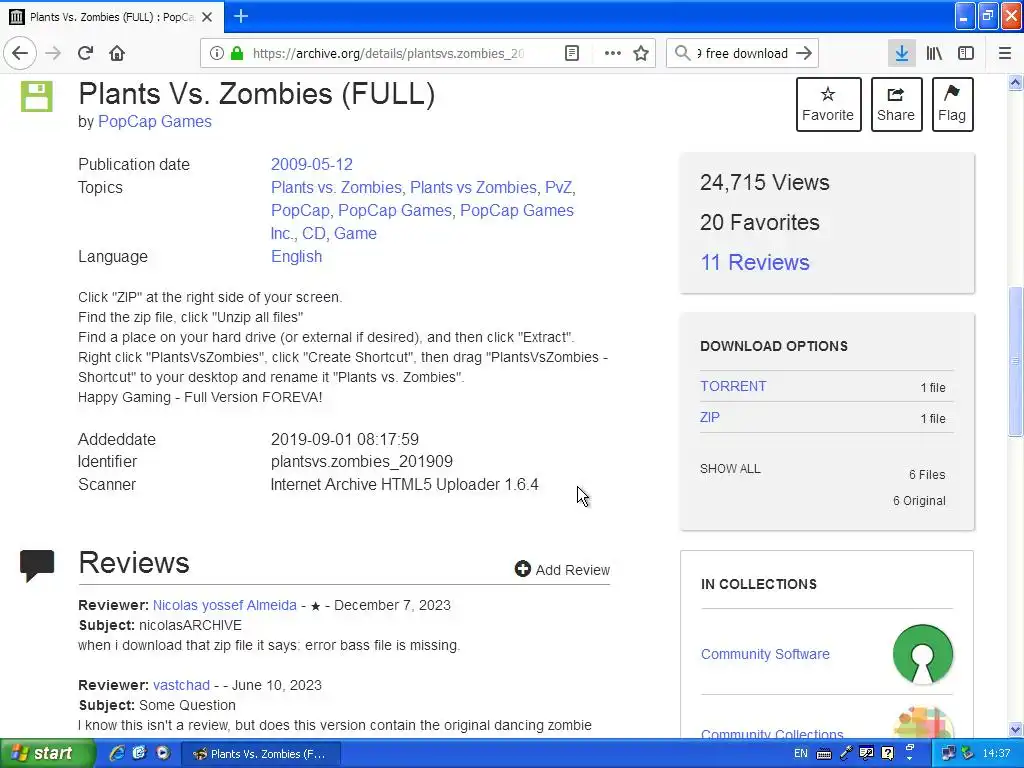Open reviewer vastchad profile
Screen dimensions: 1024x768
181,685
